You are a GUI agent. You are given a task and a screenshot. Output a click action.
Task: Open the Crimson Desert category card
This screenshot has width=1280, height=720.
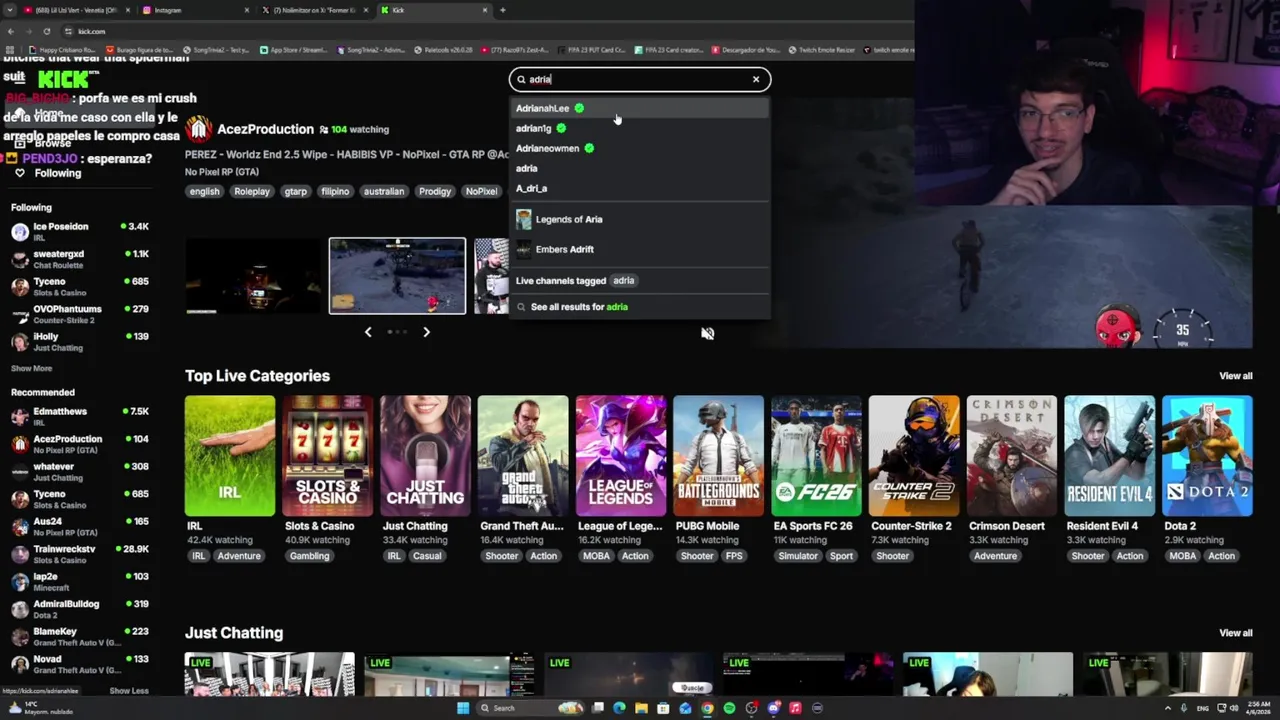[1012, 456]
